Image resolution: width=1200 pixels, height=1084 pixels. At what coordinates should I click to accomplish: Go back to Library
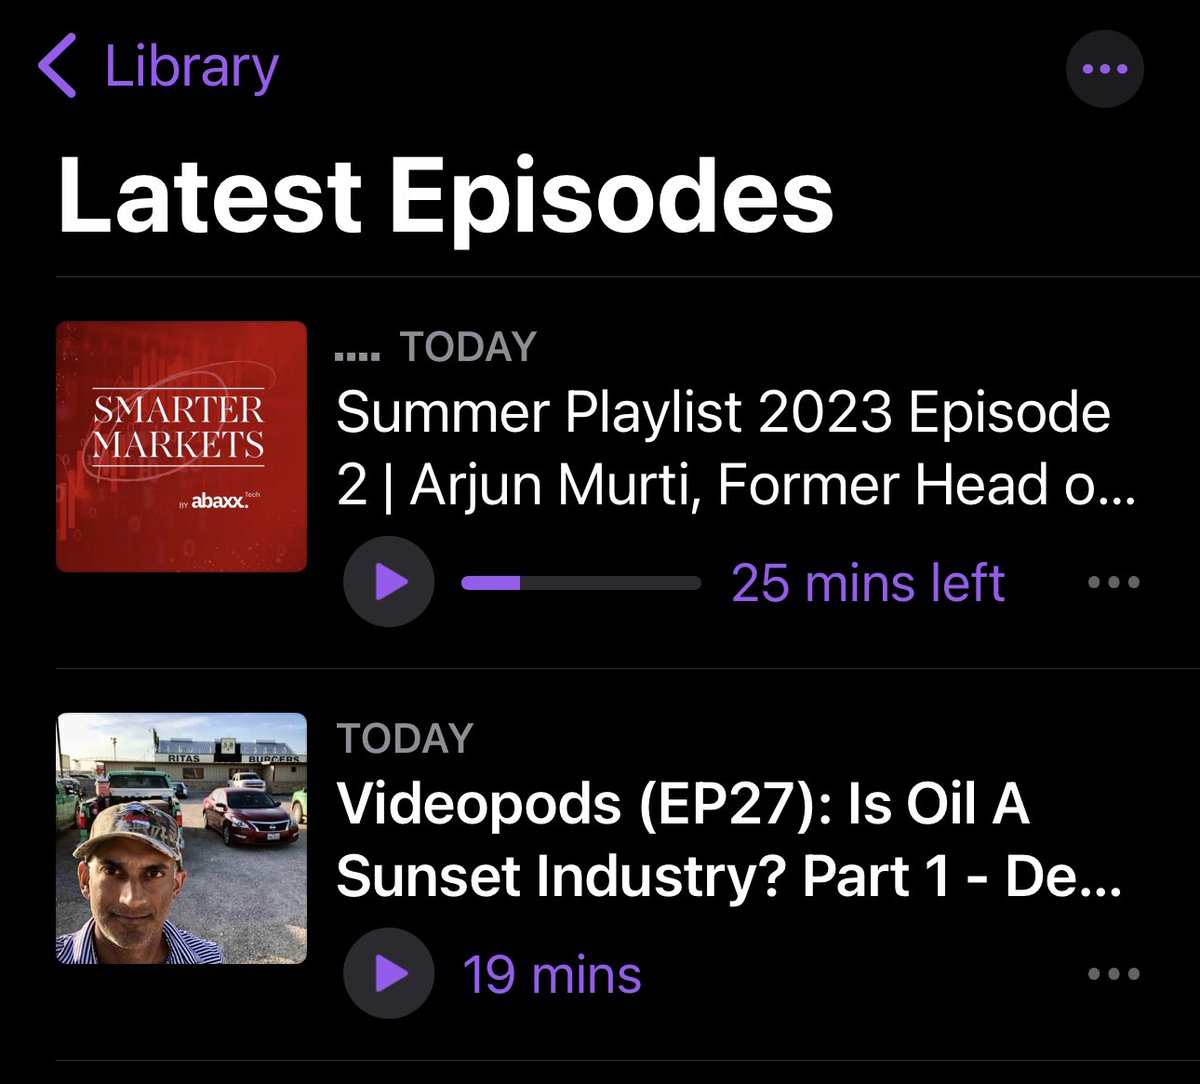click(157, 68)
